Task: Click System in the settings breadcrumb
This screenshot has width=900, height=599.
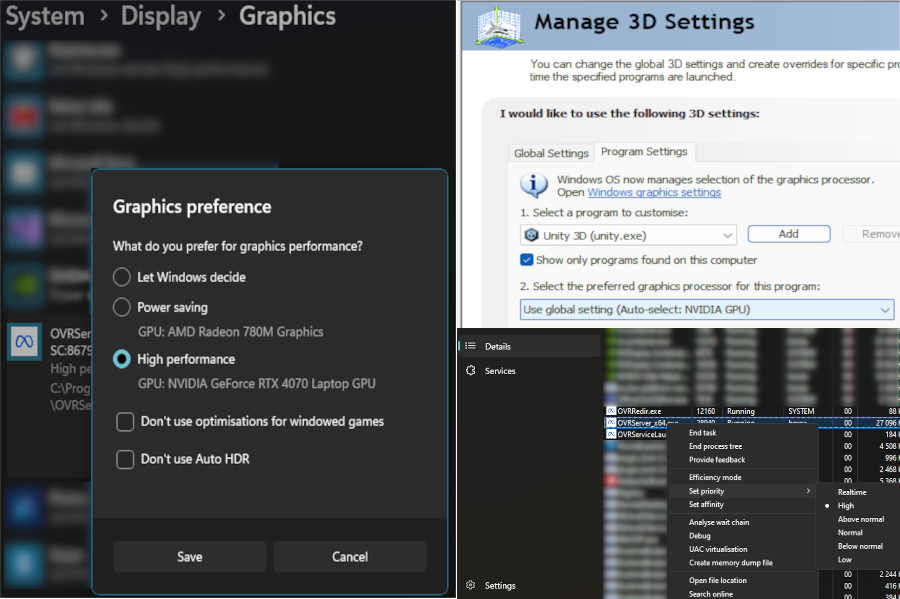Action: 45,15
